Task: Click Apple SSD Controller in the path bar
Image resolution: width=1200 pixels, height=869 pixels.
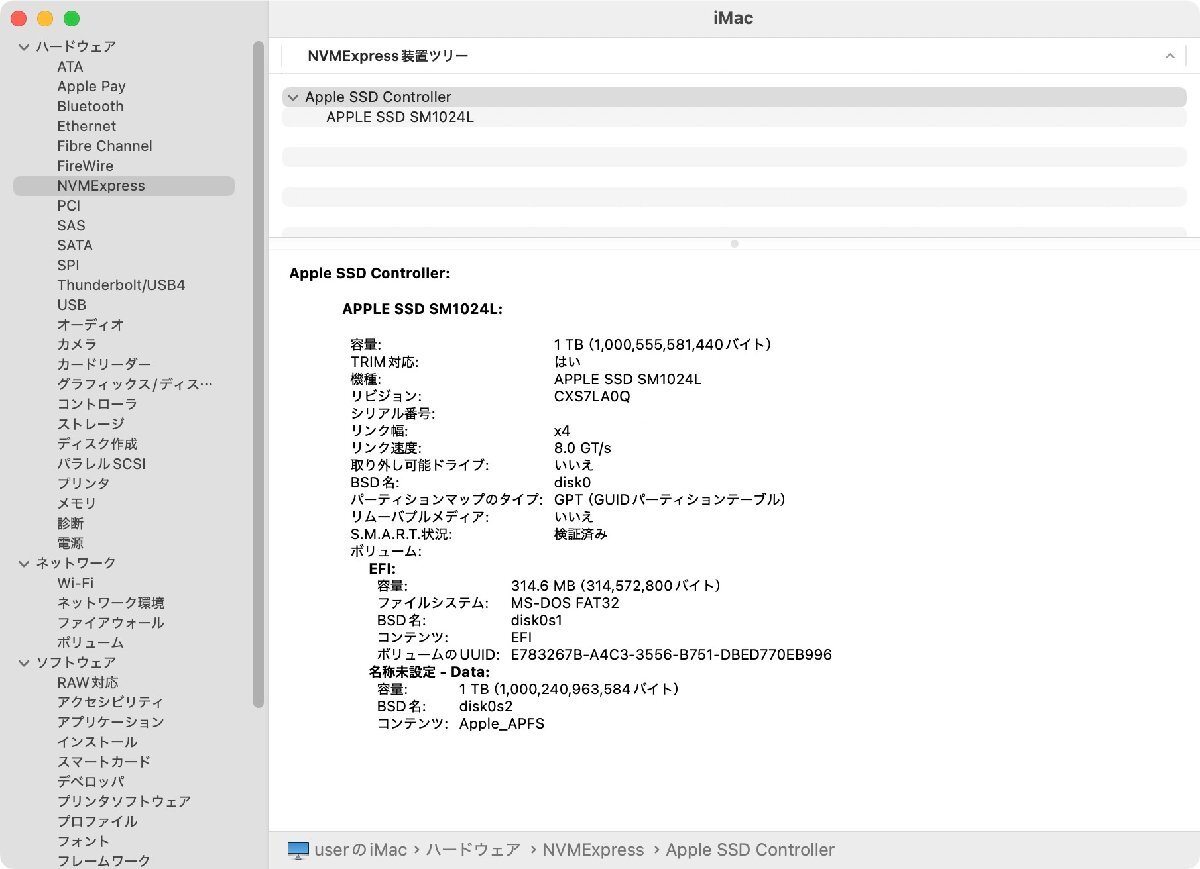Action: click(x=750, y=850)
